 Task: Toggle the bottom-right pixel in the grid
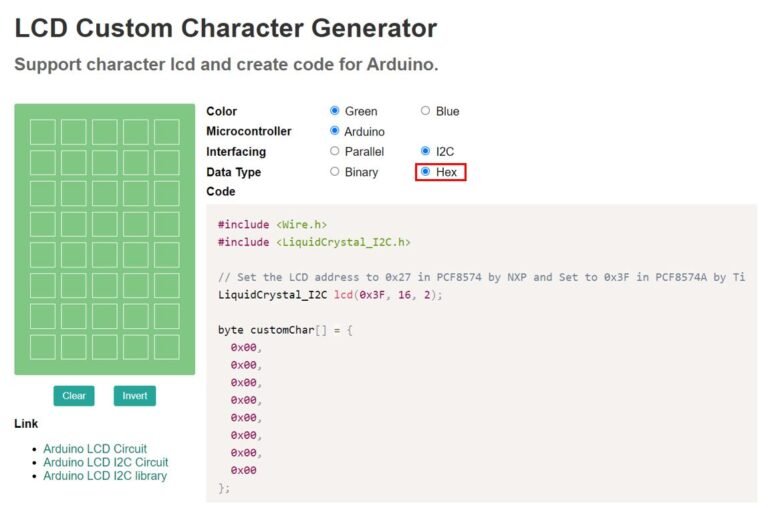click(167, 347)
